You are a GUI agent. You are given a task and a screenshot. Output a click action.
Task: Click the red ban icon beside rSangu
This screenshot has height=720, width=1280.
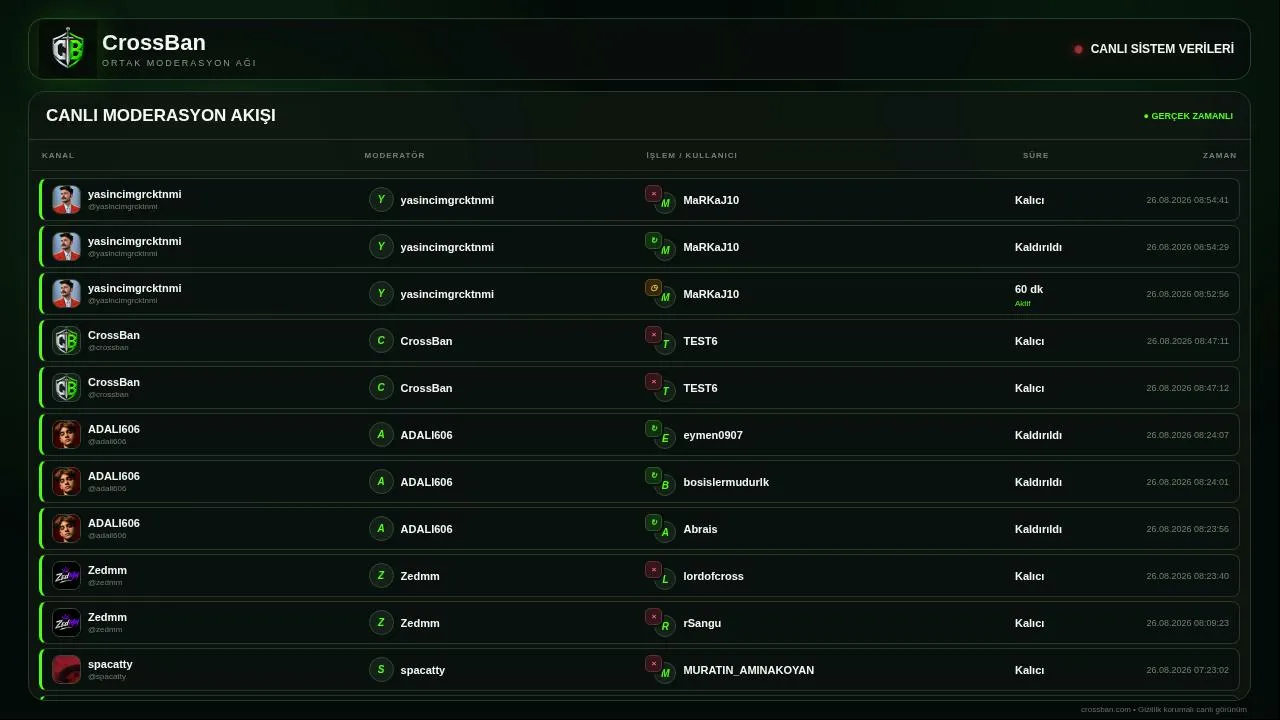click(x=653, y=616)
